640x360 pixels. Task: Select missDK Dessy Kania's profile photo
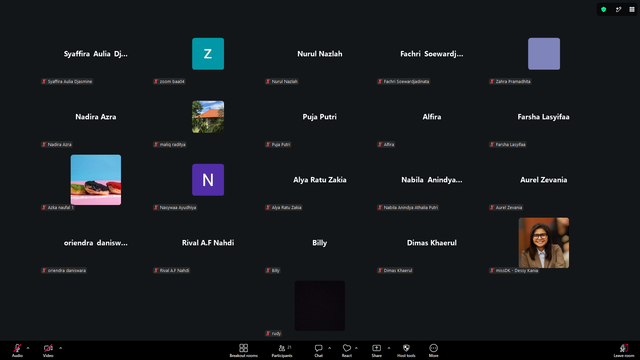[544, 243]
